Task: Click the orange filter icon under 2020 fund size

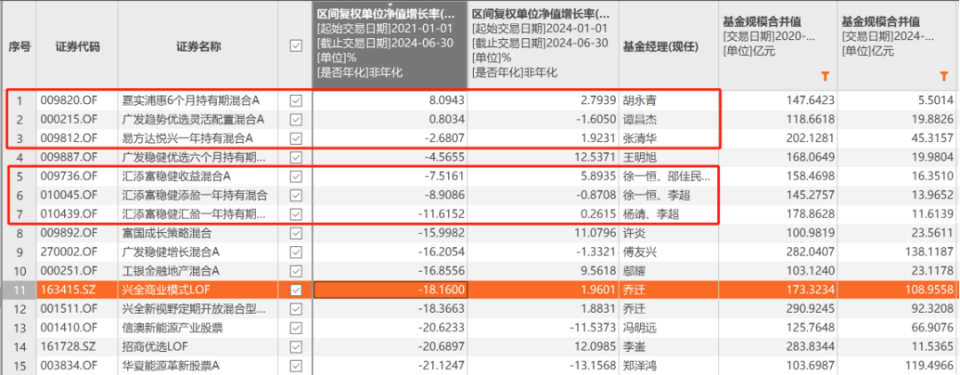Action: coord(825,76)
